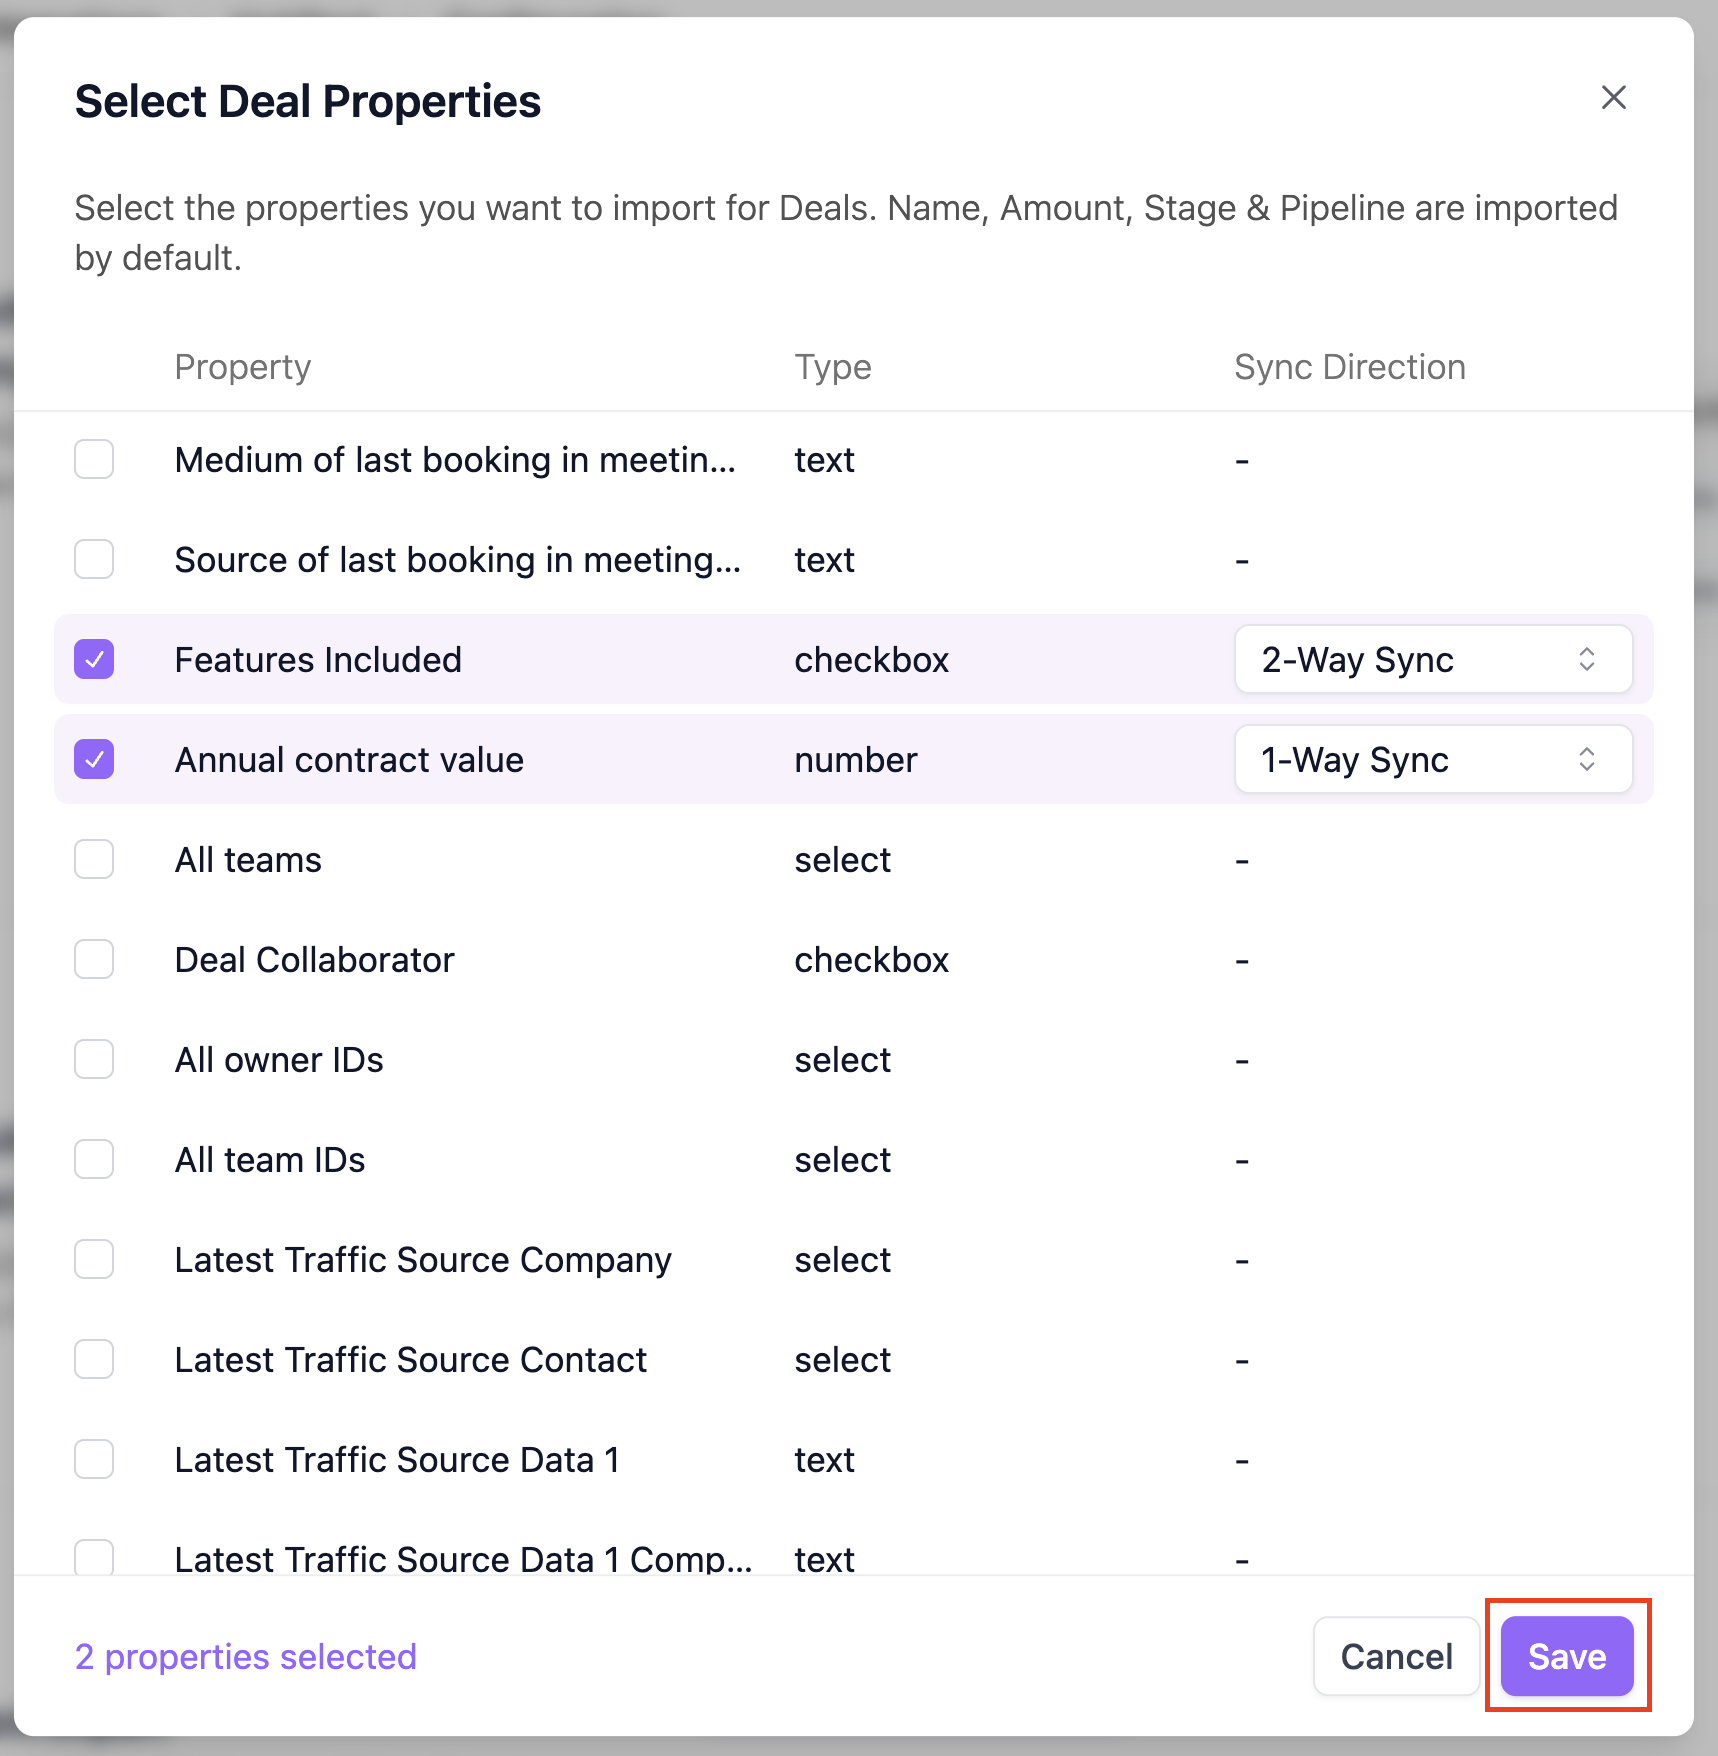Select the All owner IDs checkbox
This screenshot has width=1718, height=1756.
(x=94, y=1059)
